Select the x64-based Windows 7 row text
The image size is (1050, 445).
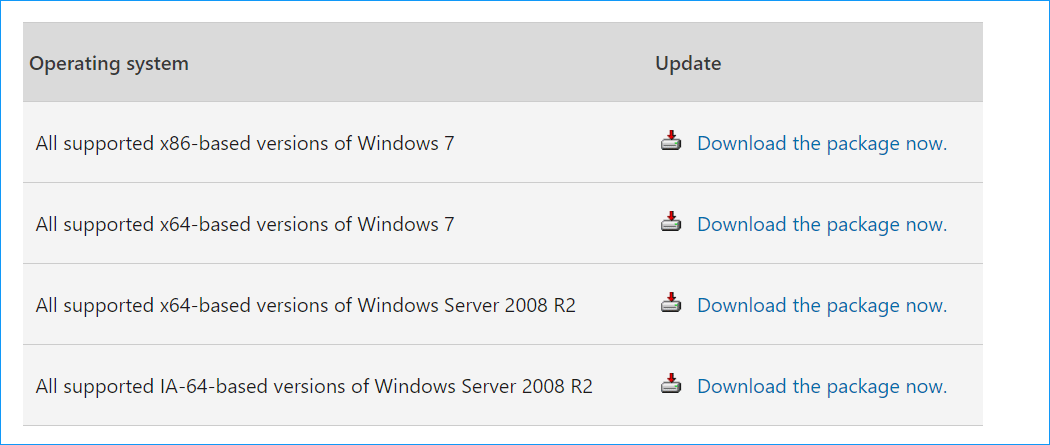245,224
